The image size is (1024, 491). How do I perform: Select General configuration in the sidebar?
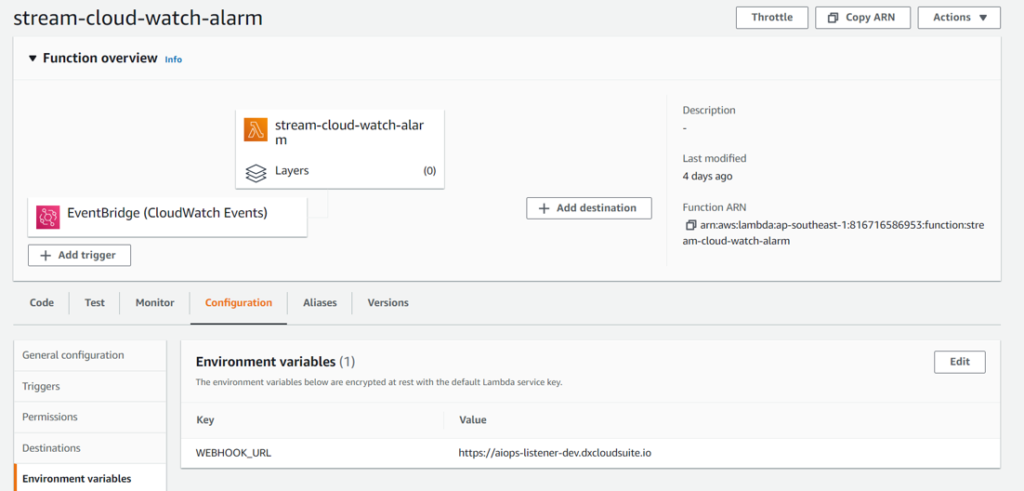(90, 355)
